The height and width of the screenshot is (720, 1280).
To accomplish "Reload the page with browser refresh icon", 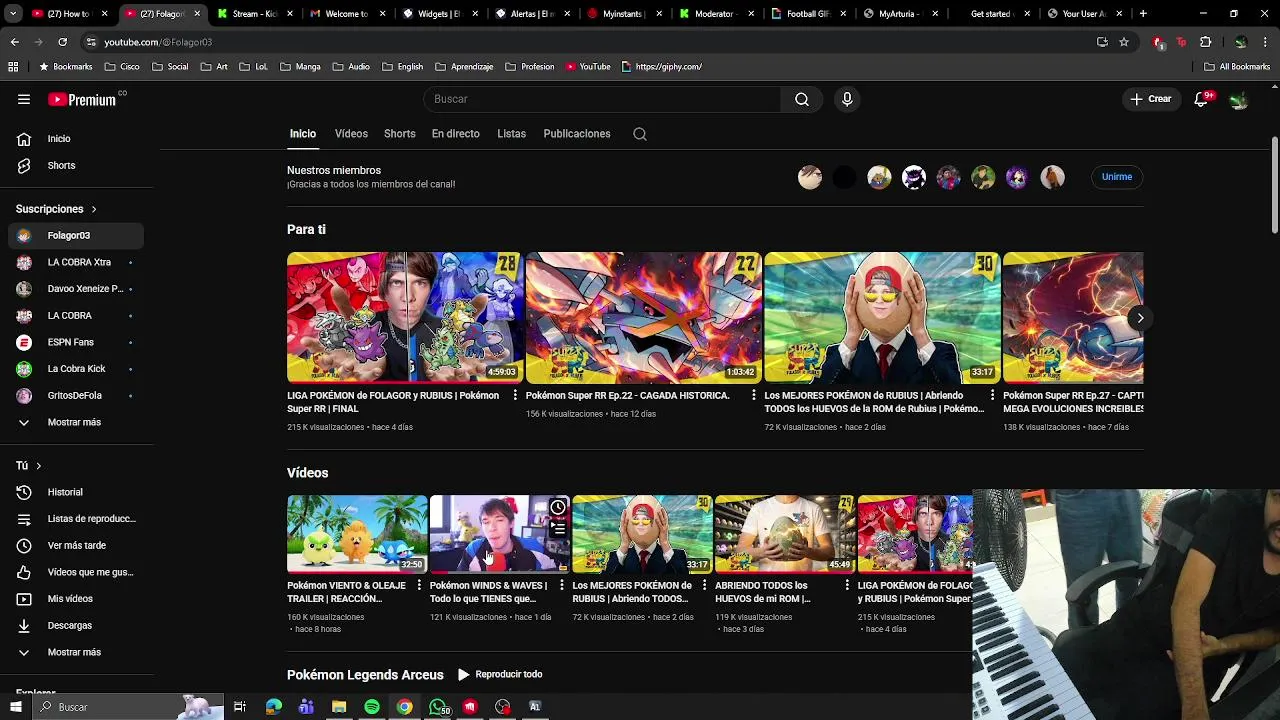I will [62, 42].
